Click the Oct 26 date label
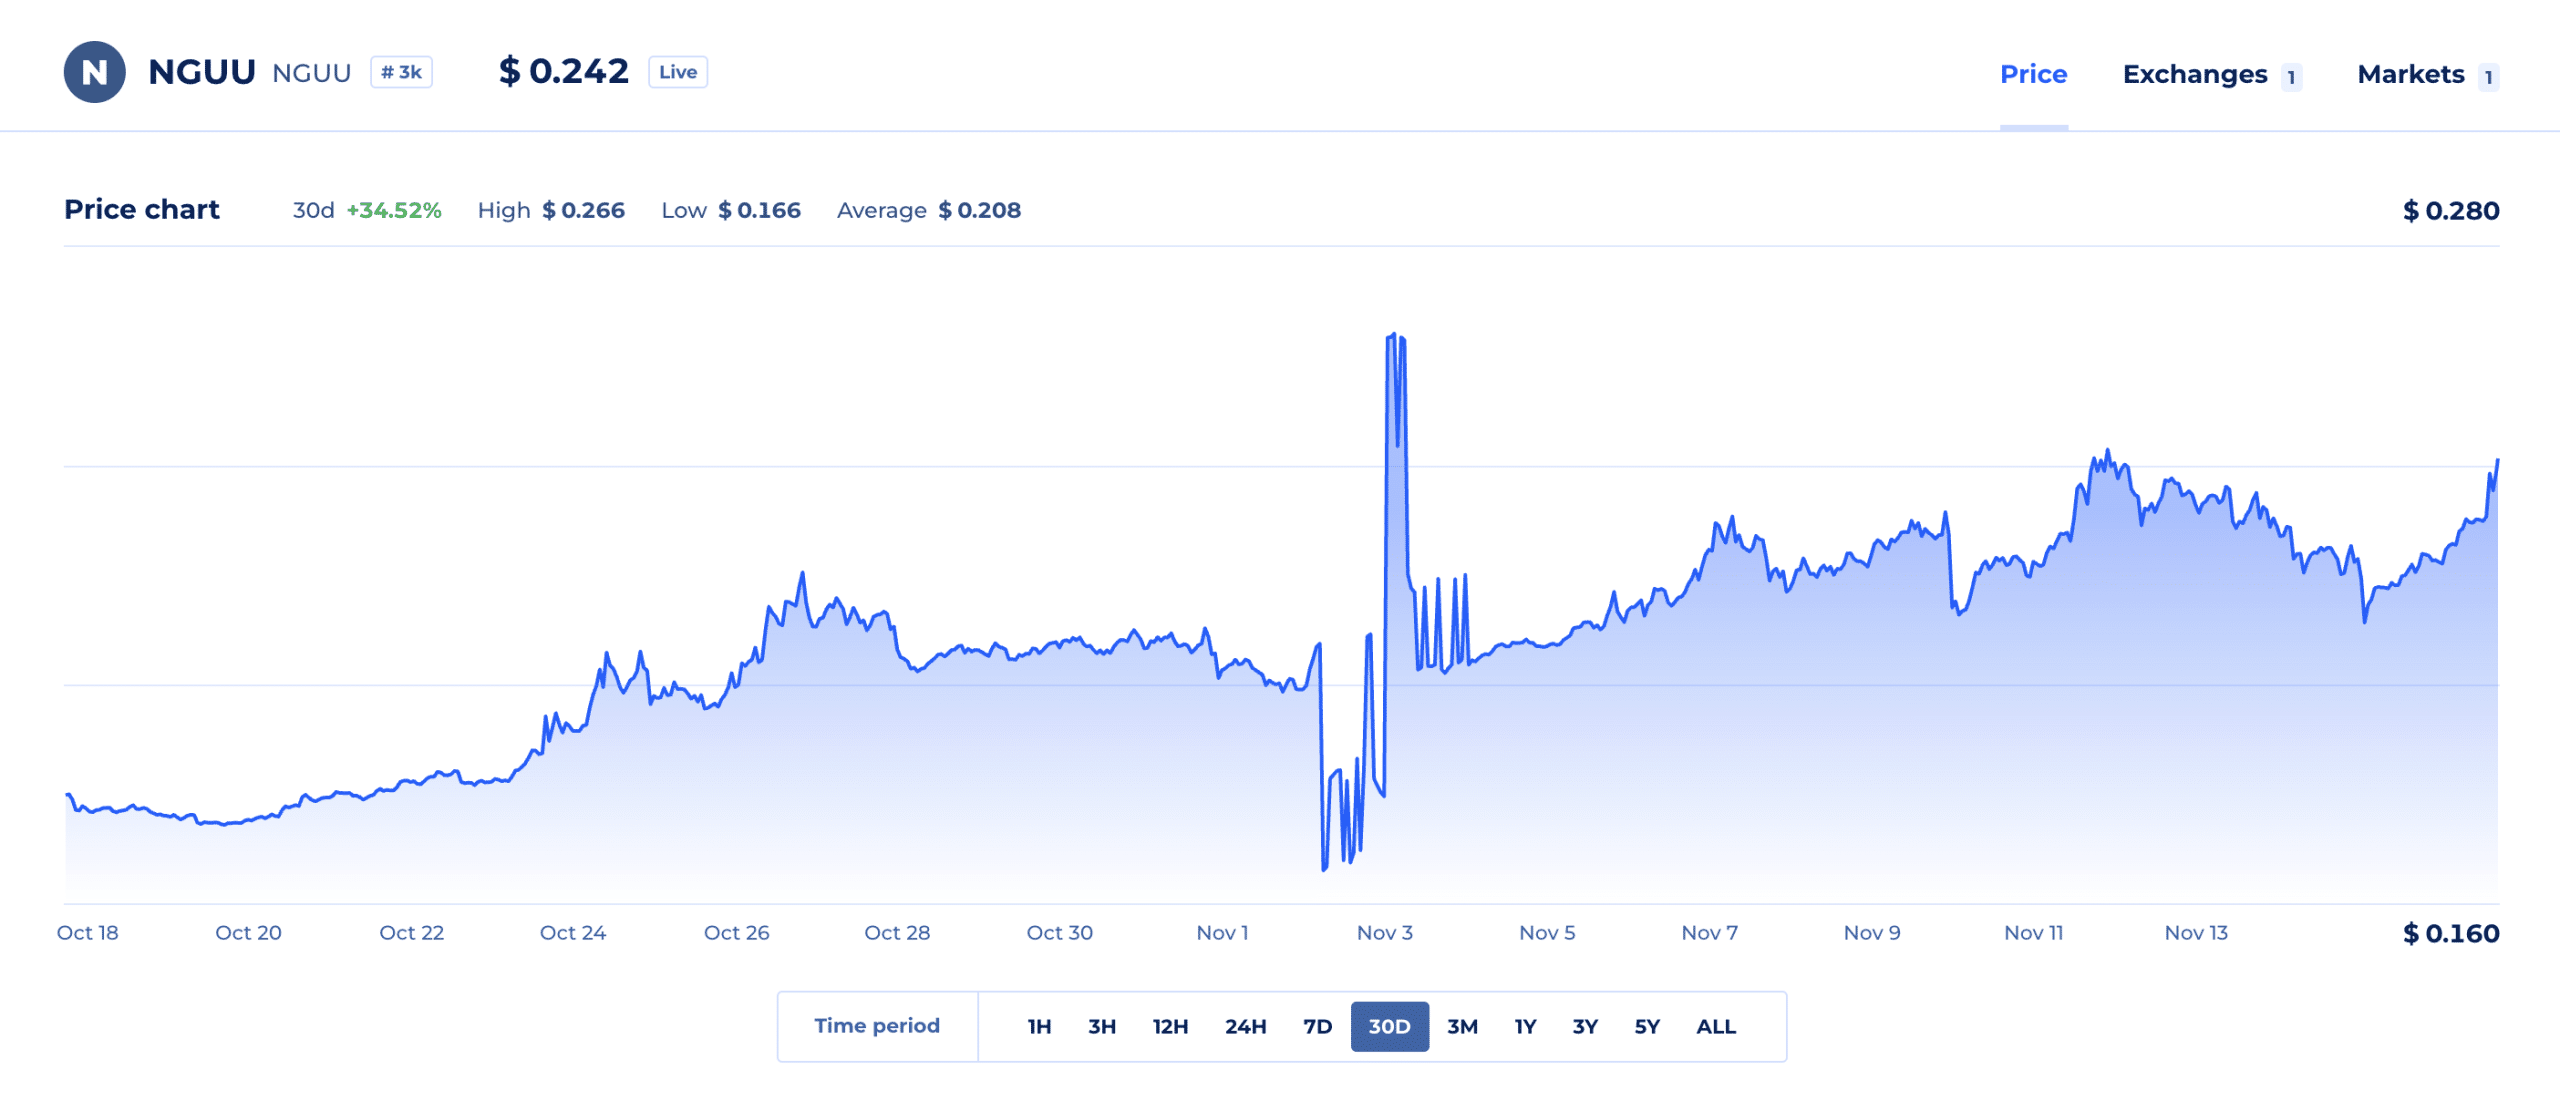 coord(736,933)
